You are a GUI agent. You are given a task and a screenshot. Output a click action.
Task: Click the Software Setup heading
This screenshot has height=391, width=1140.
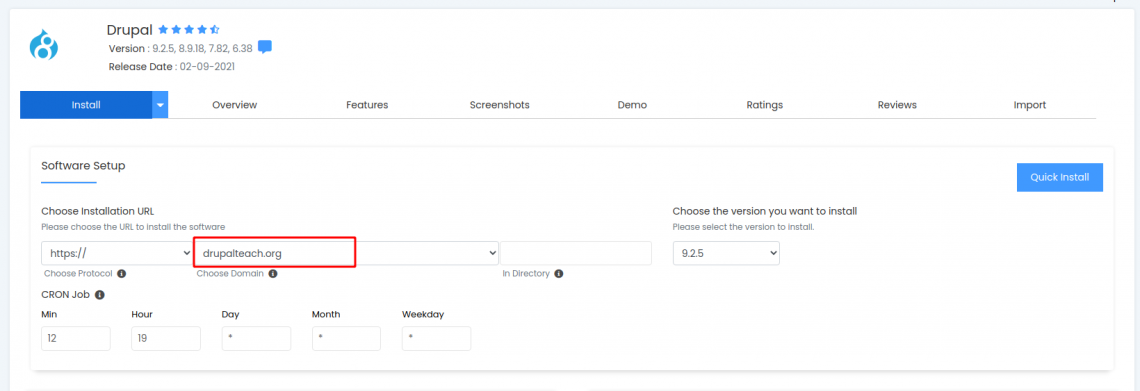(84, 166)
